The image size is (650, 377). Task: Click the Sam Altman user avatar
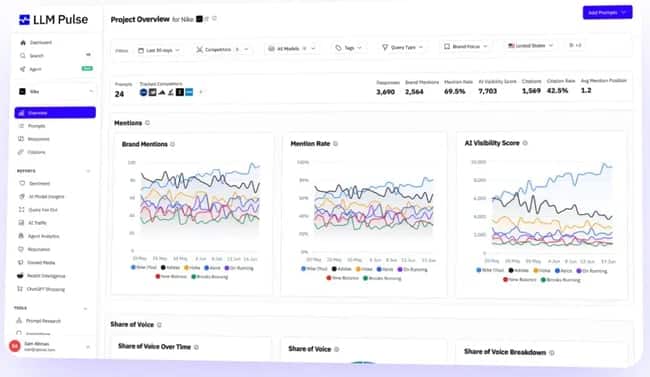point(15,345)
